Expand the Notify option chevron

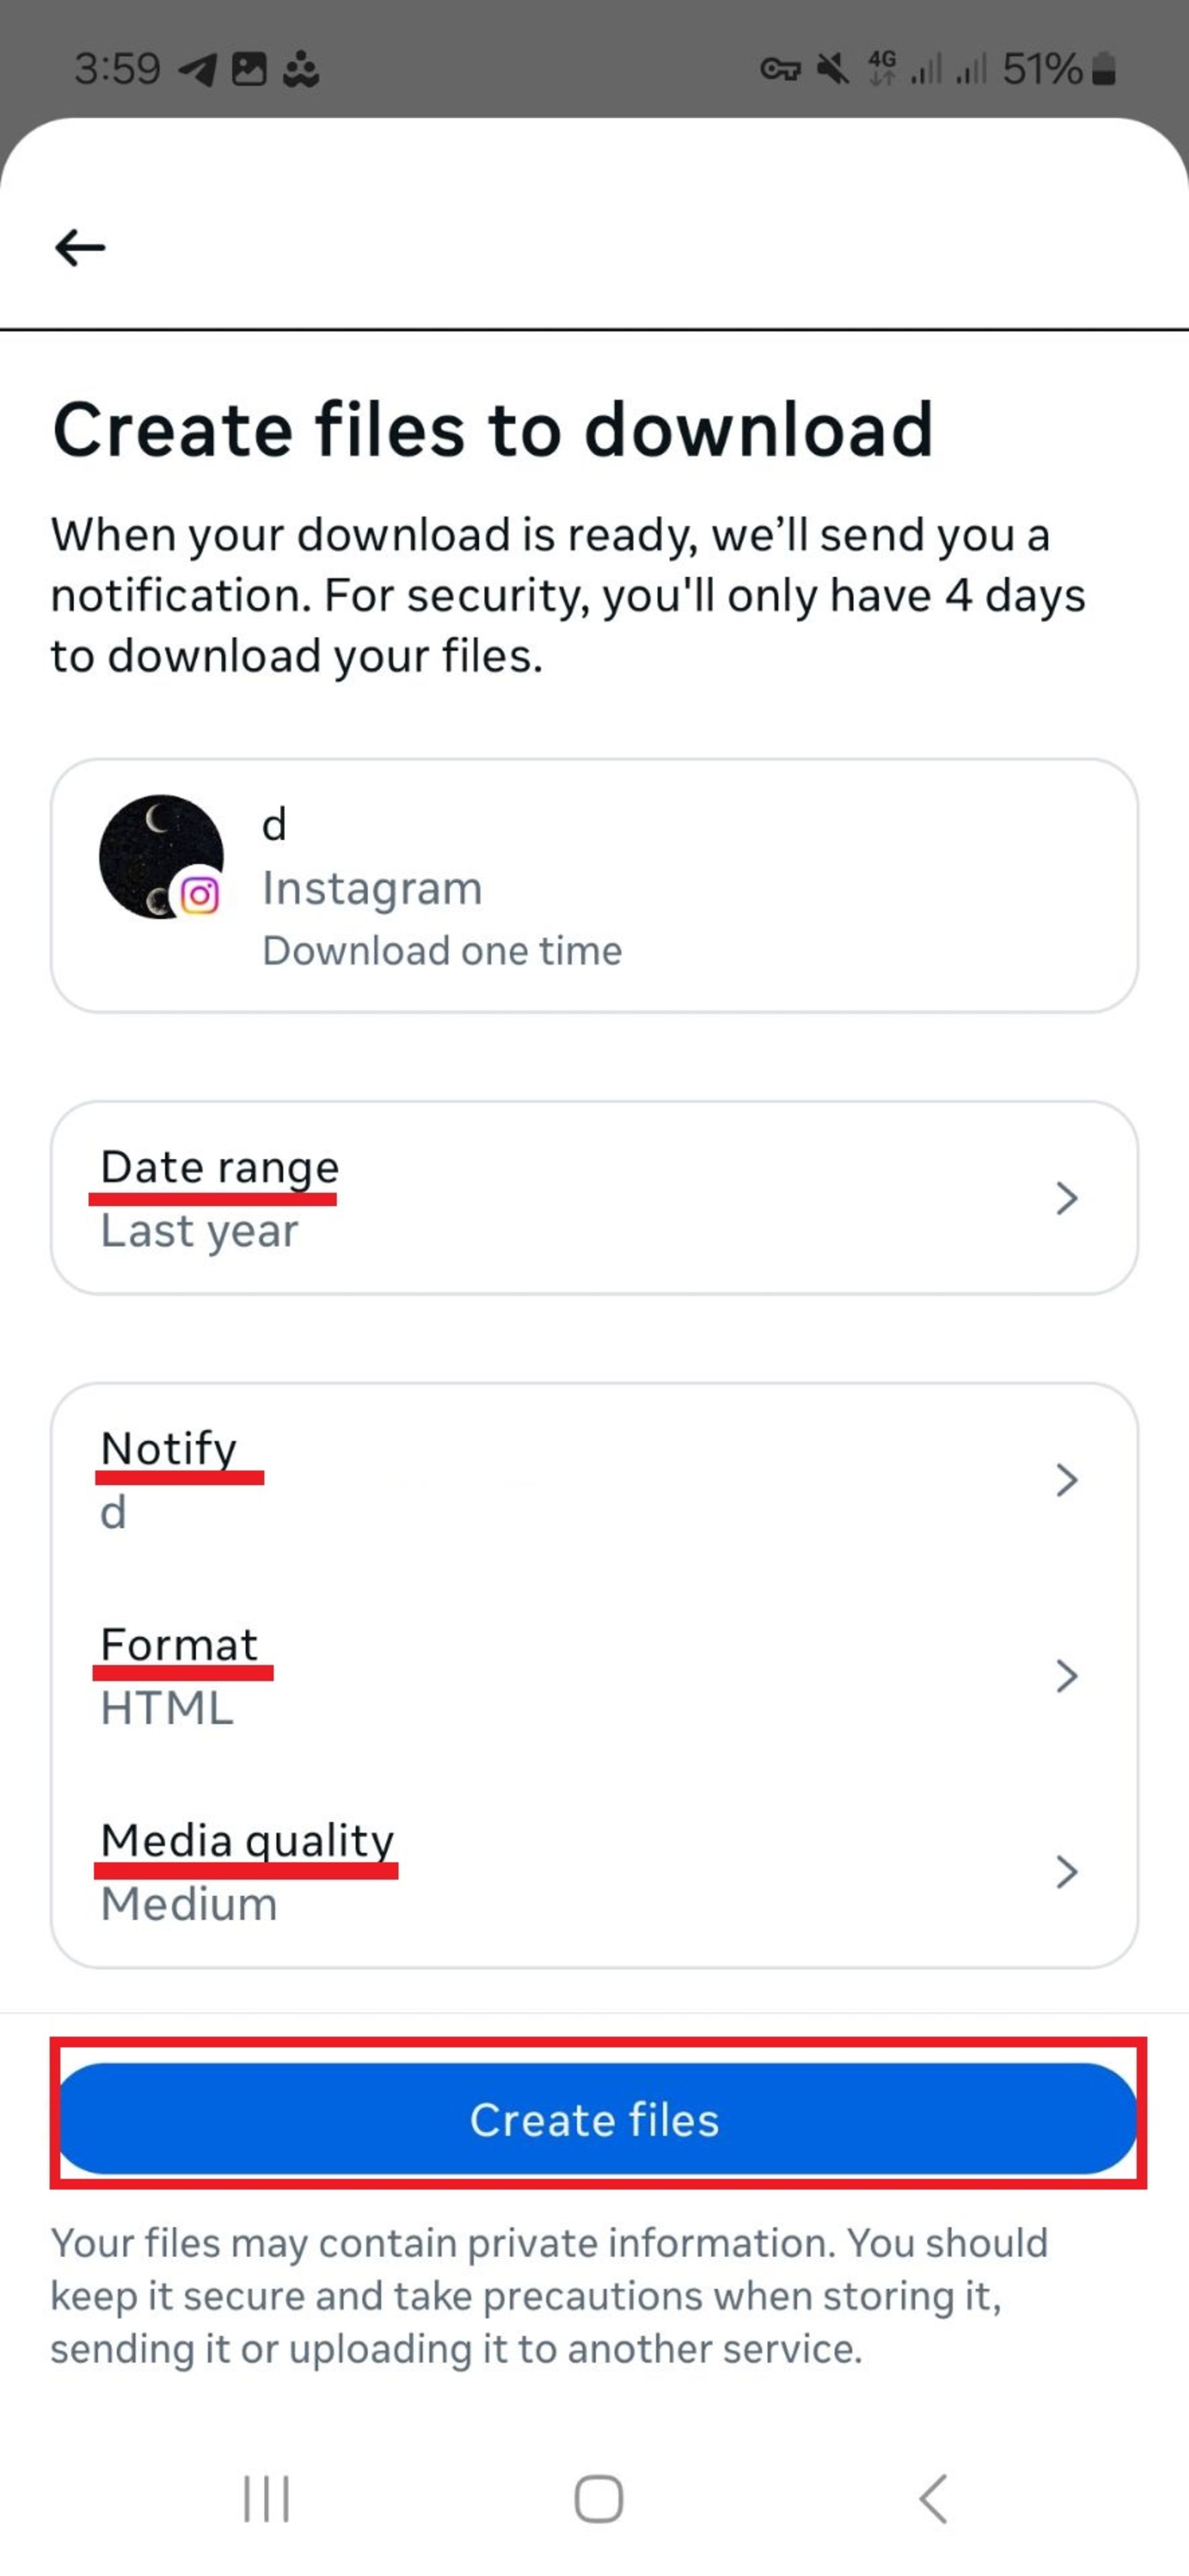pyautogui.click(x=1066, y=1479)
